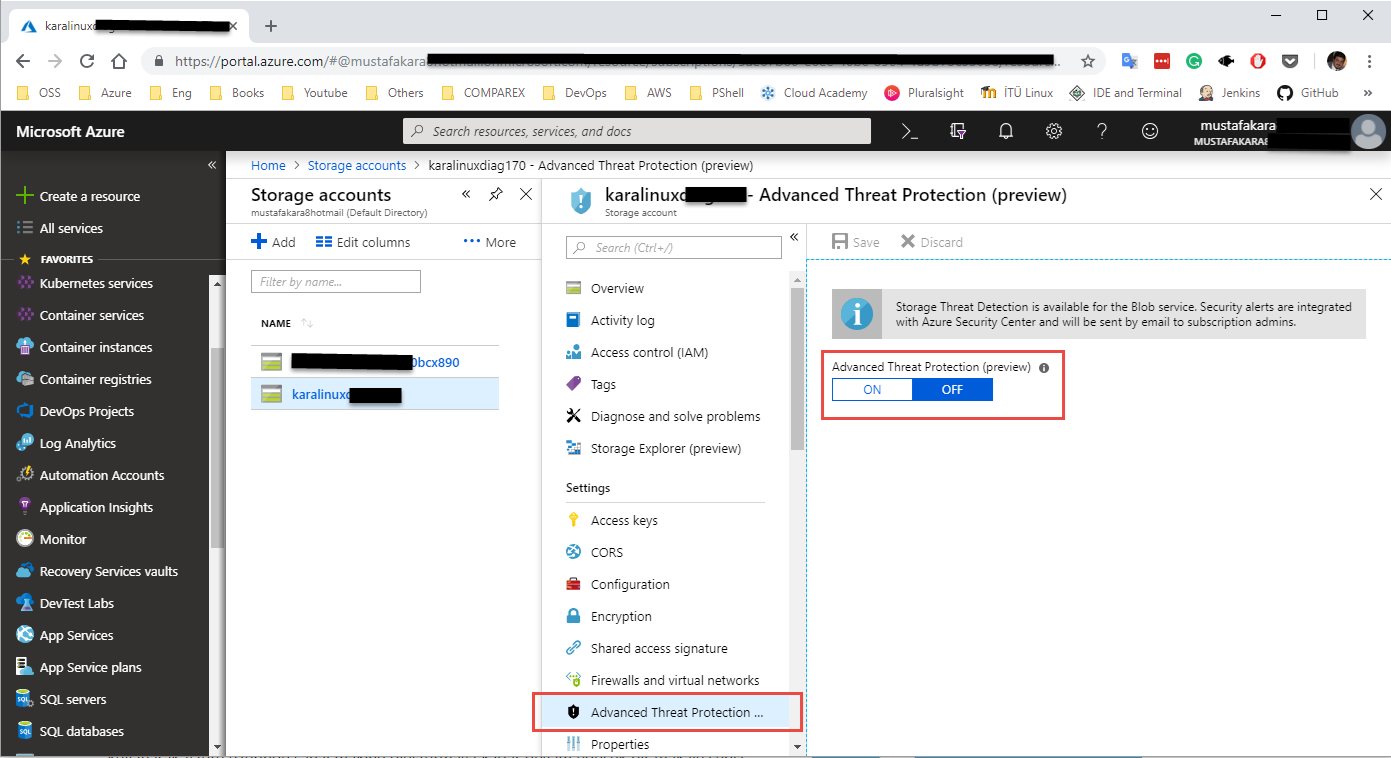This screenshot has height=758, width=1391.
Task: Bookmark this page with the star icon
Action: [x=1088, y=61]
